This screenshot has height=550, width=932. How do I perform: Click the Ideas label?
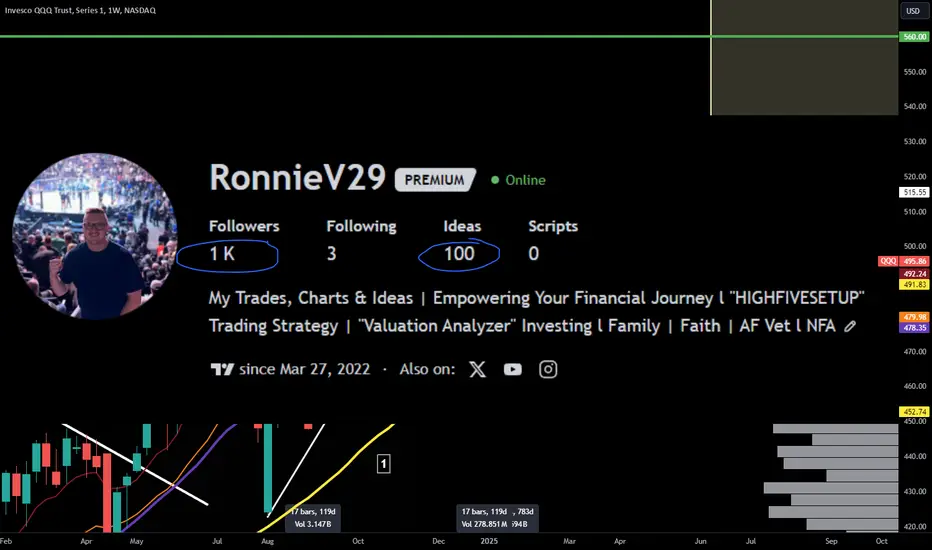pos(462,226)
